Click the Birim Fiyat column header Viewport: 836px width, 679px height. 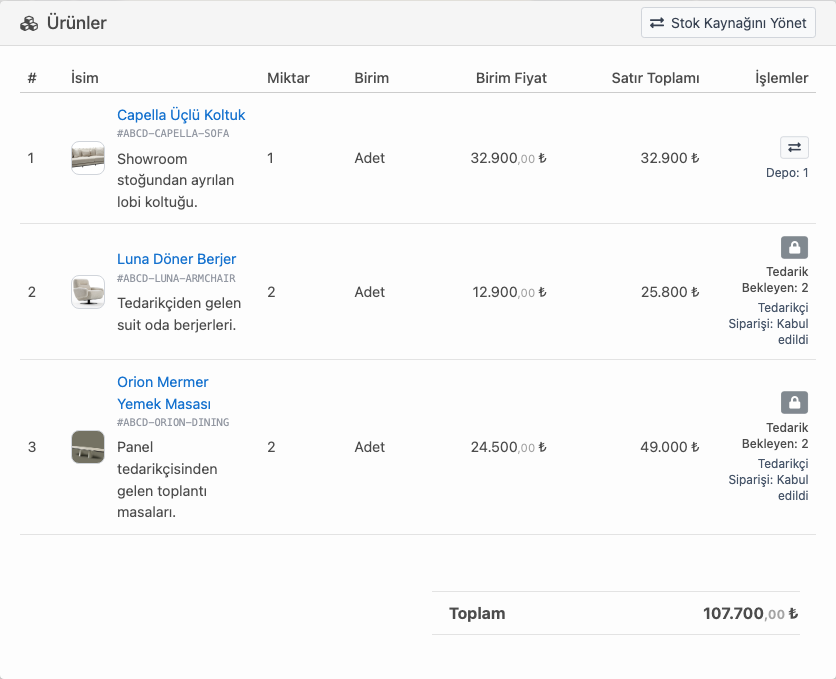pyautogui.click(x=511, y=78)
